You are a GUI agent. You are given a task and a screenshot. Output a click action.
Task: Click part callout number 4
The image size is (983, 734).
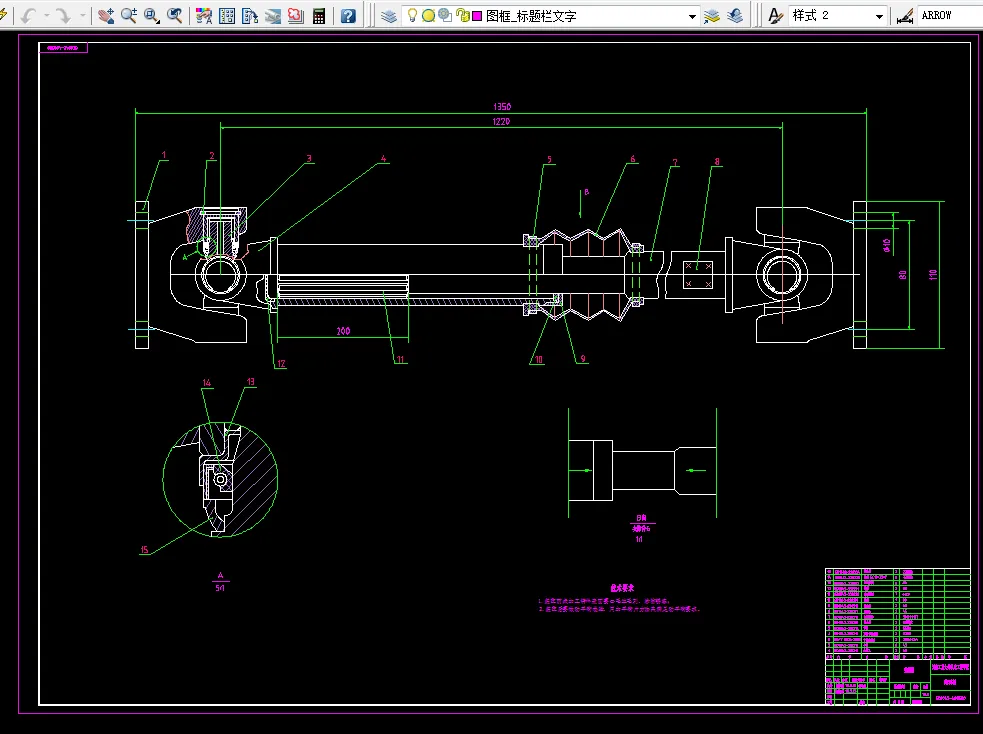pyautogui.click(x=384, y=159)
